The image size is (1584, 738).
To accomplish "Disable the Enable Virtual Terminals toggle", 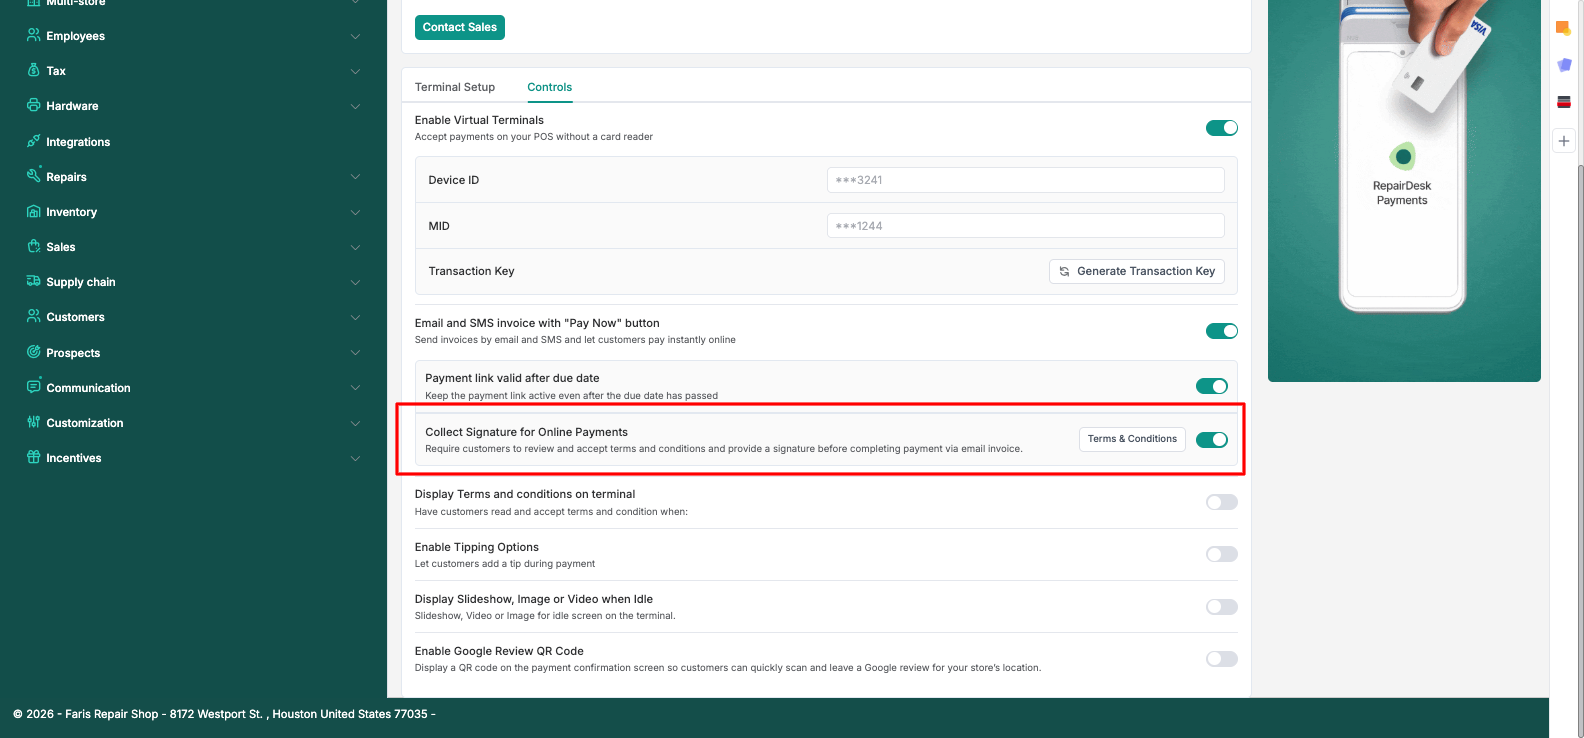I will [x=1222, y=128].
